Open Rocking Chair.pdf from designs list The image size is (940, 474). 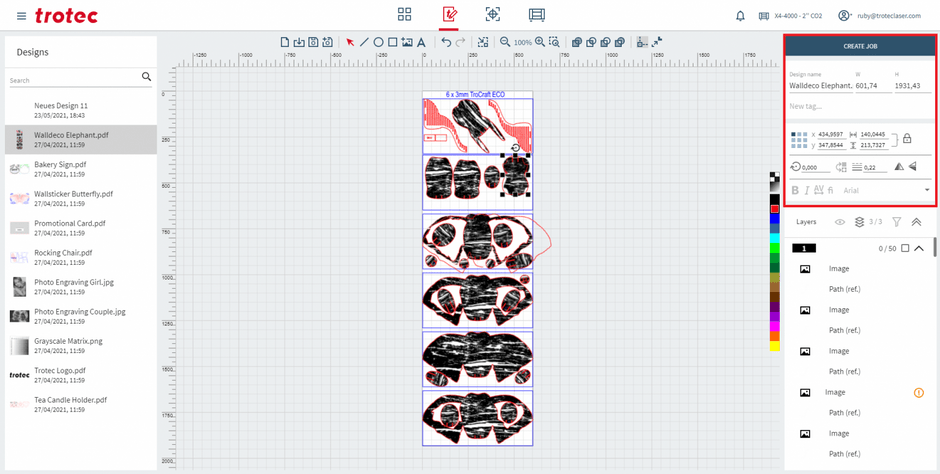(61, 253)
